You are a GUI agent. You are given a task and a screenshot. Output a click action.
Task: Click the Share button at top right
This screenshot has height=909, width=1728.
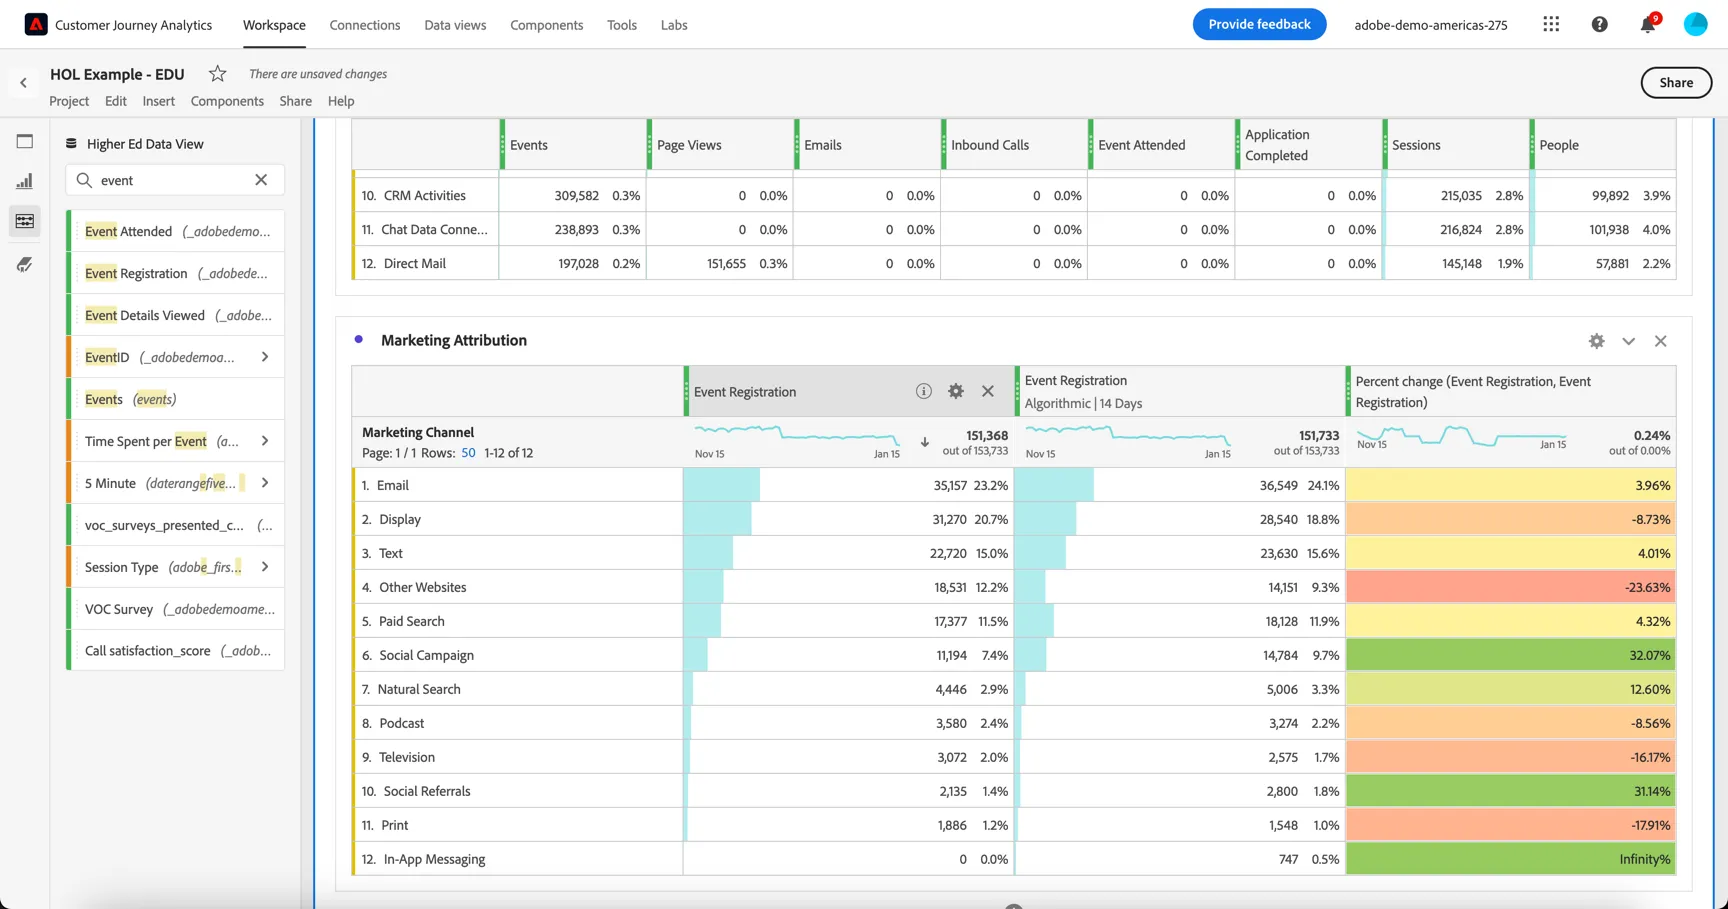(x=1676, y=83)
